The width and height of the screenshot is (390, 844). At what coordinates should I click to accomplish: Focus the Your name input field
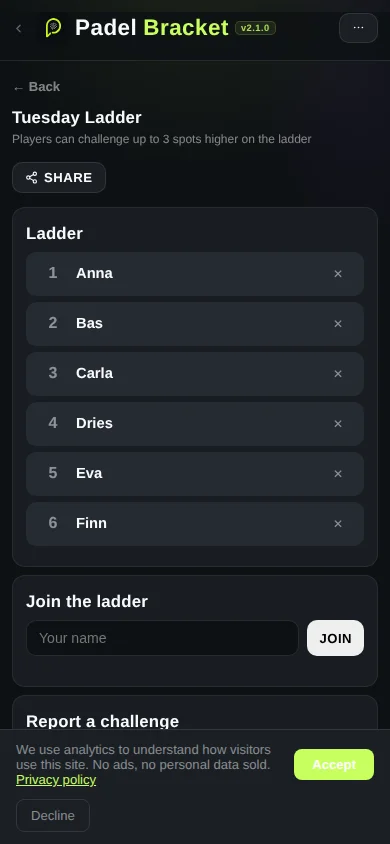tap(162, 638)
